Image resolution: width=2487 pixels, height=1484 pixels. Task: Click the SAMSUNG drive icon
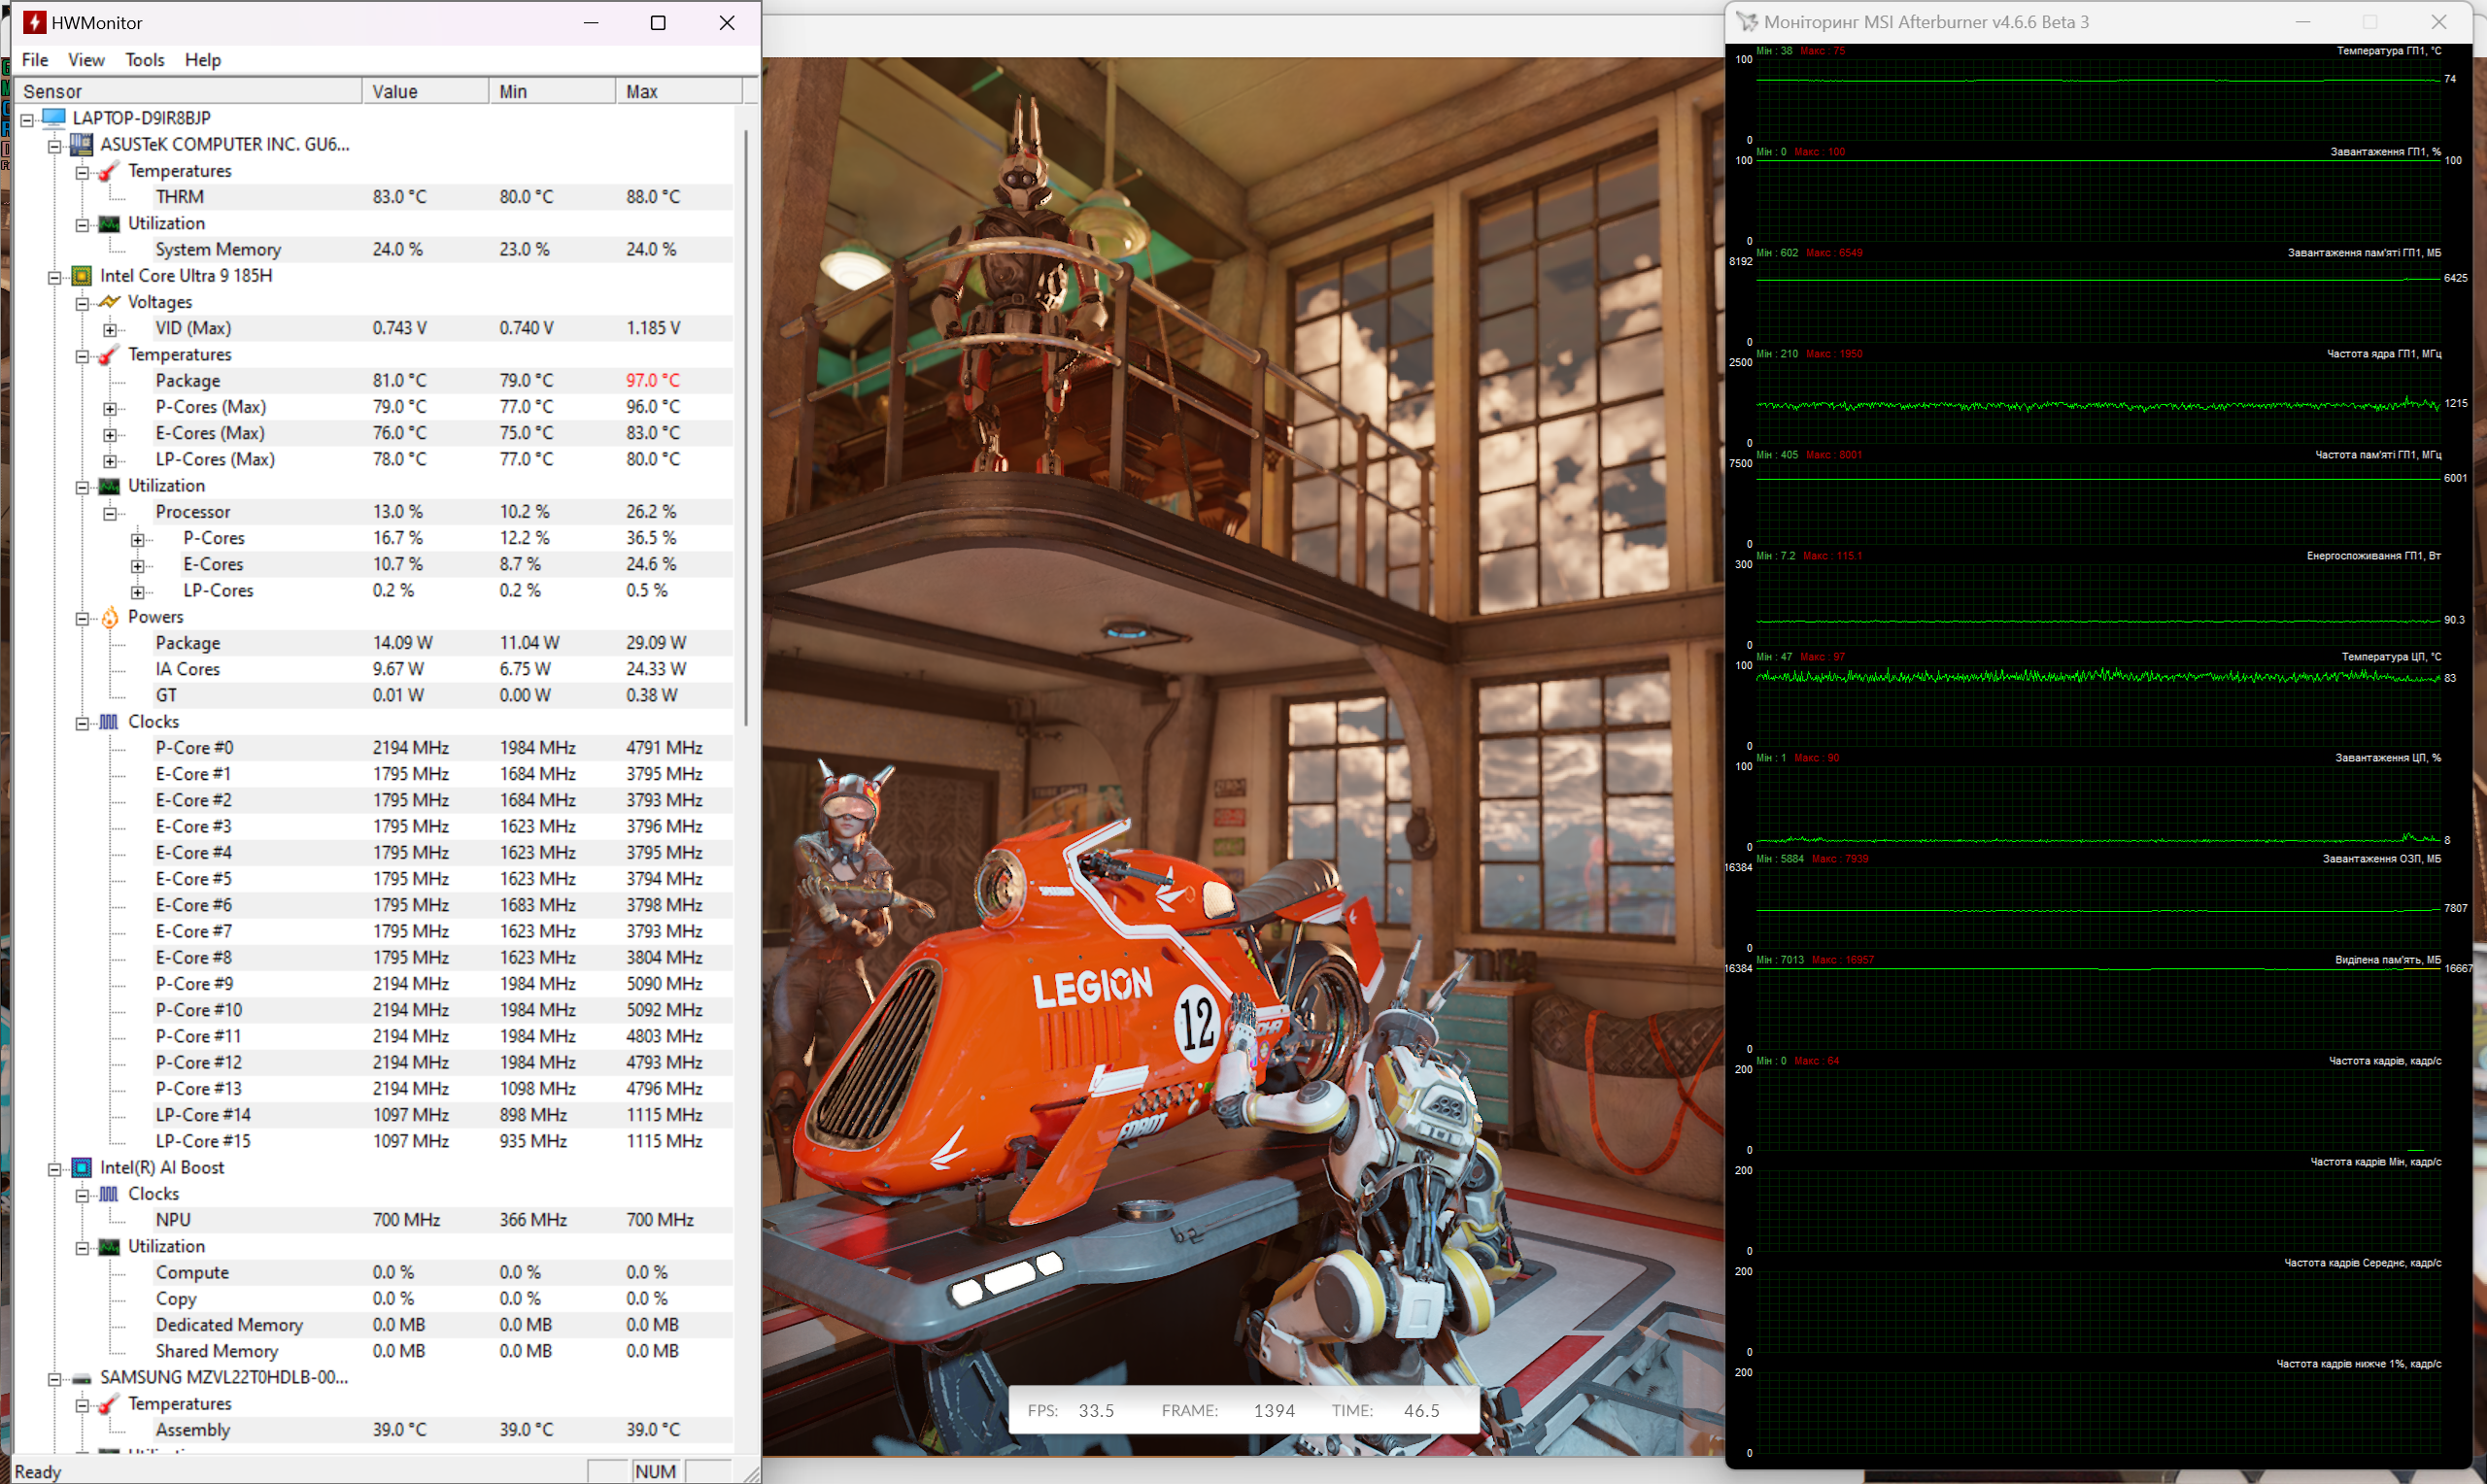tap(82, 1378)
